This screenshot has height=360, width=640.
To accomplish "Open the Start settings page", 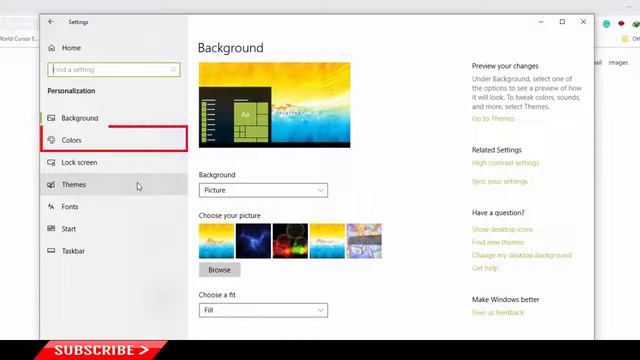I will (114, 229).
